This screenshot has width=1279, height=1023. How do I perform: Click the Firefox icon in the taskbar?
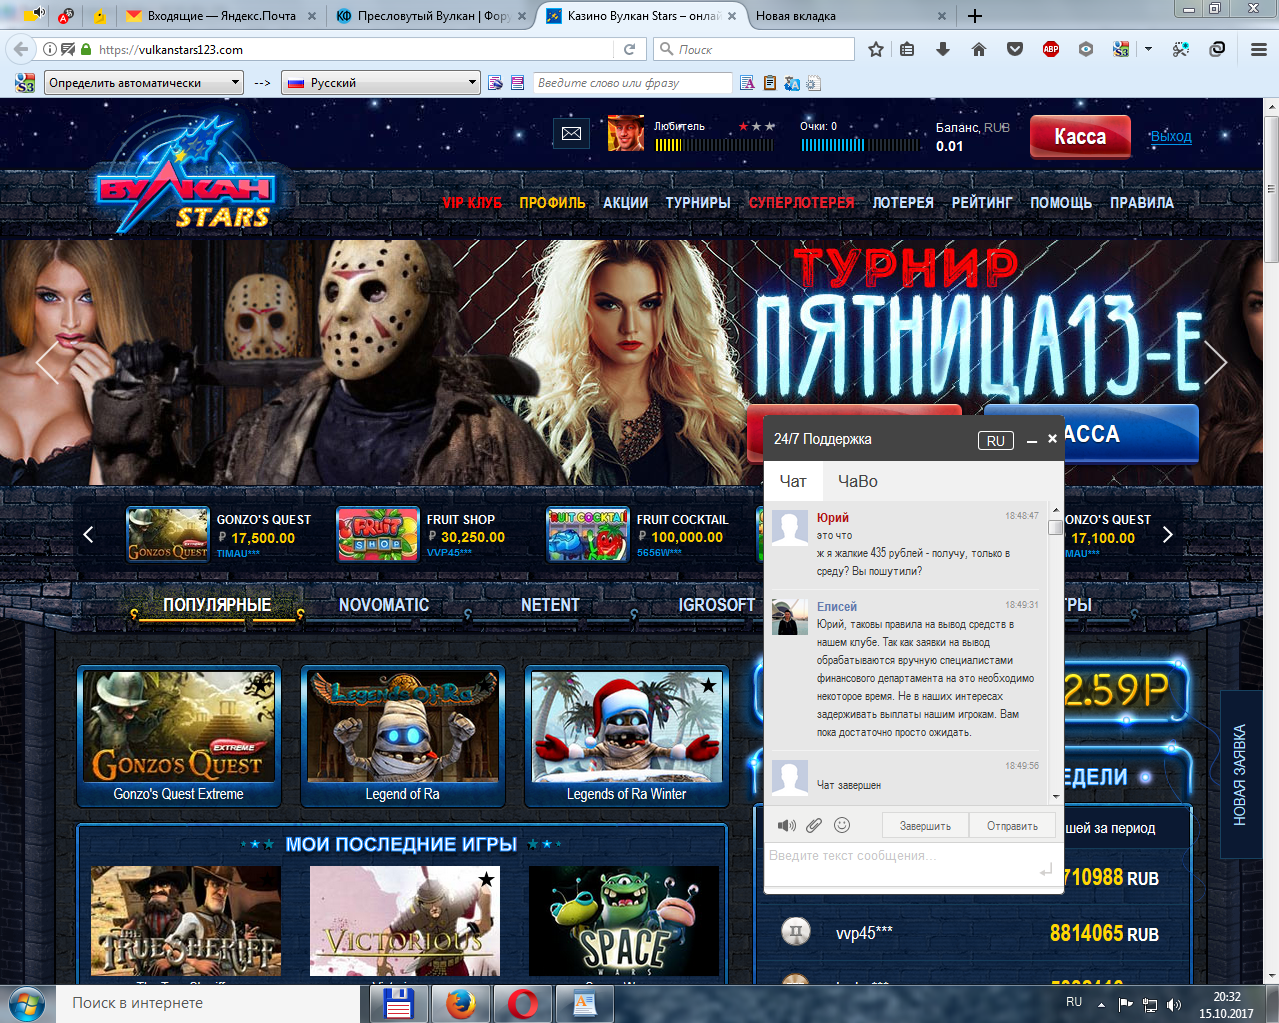[461, 1003]
